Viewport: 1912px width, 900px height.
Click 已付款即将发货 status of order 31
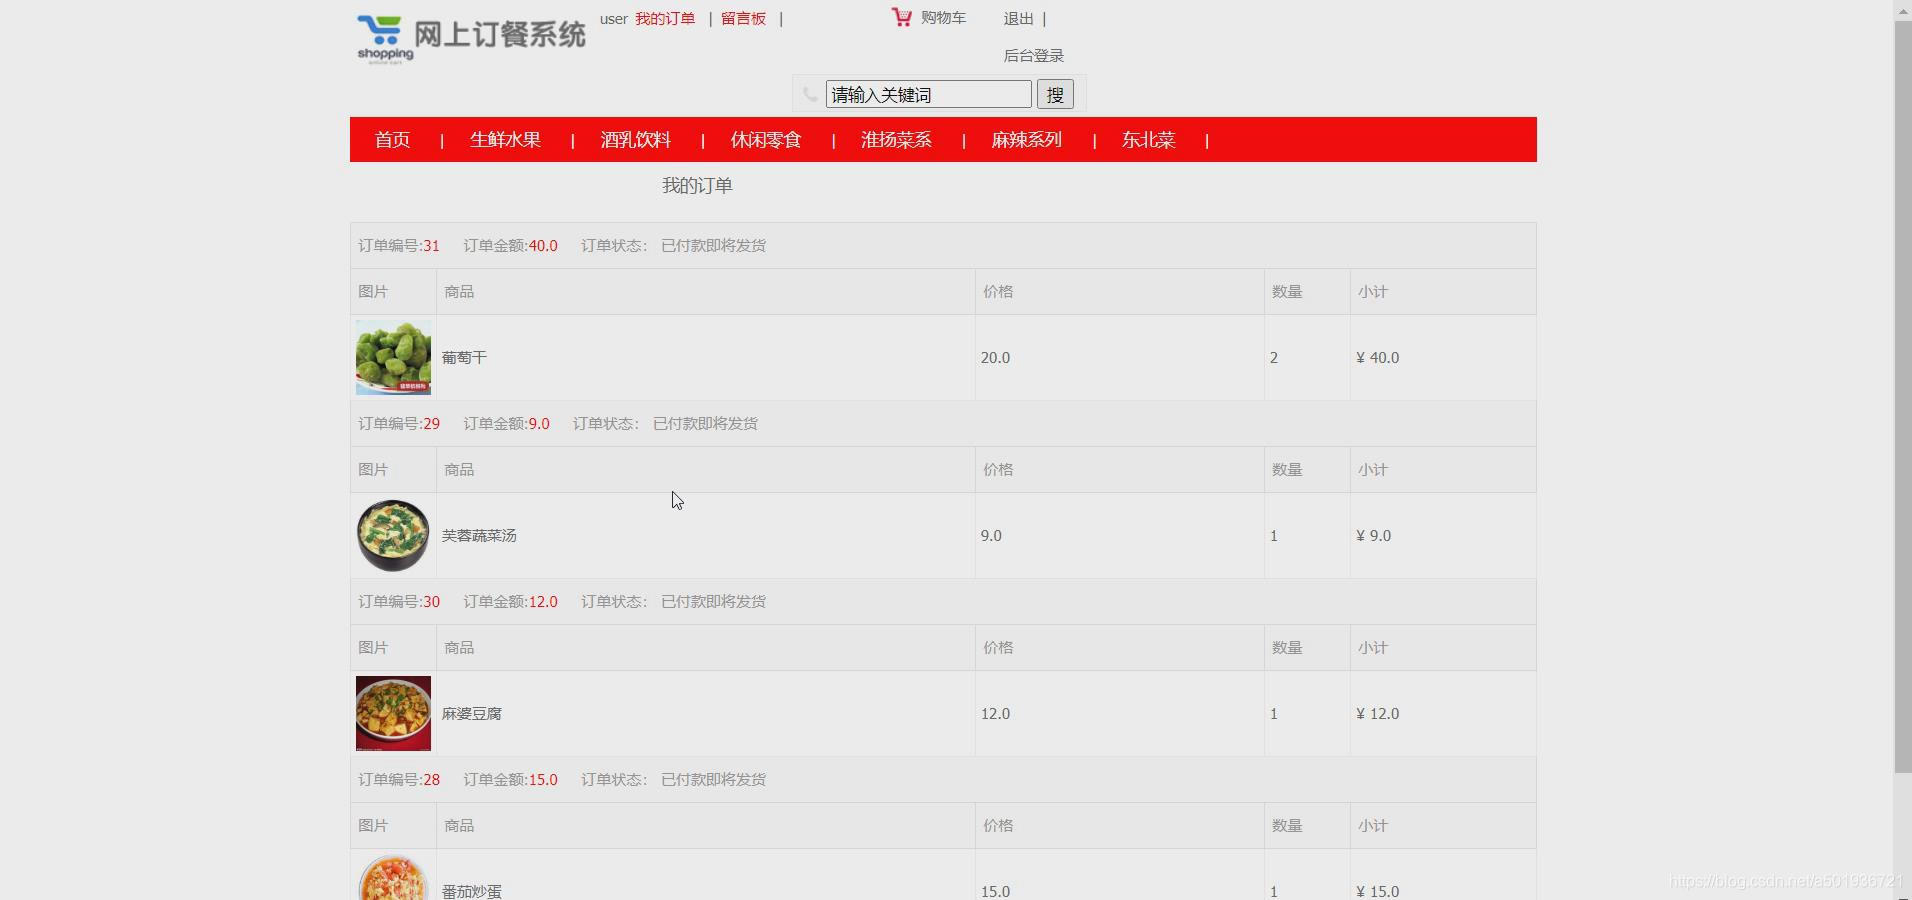(x=713, y=245)
